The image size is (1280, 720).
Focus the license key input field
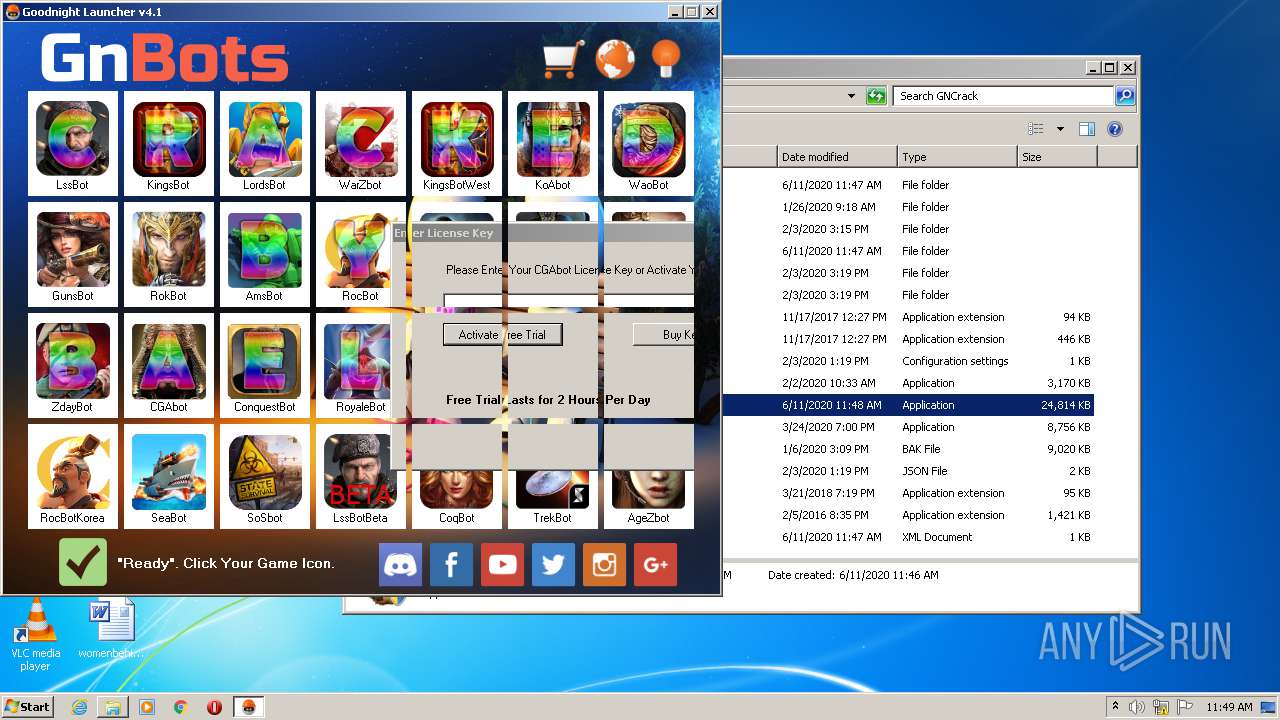569,300
